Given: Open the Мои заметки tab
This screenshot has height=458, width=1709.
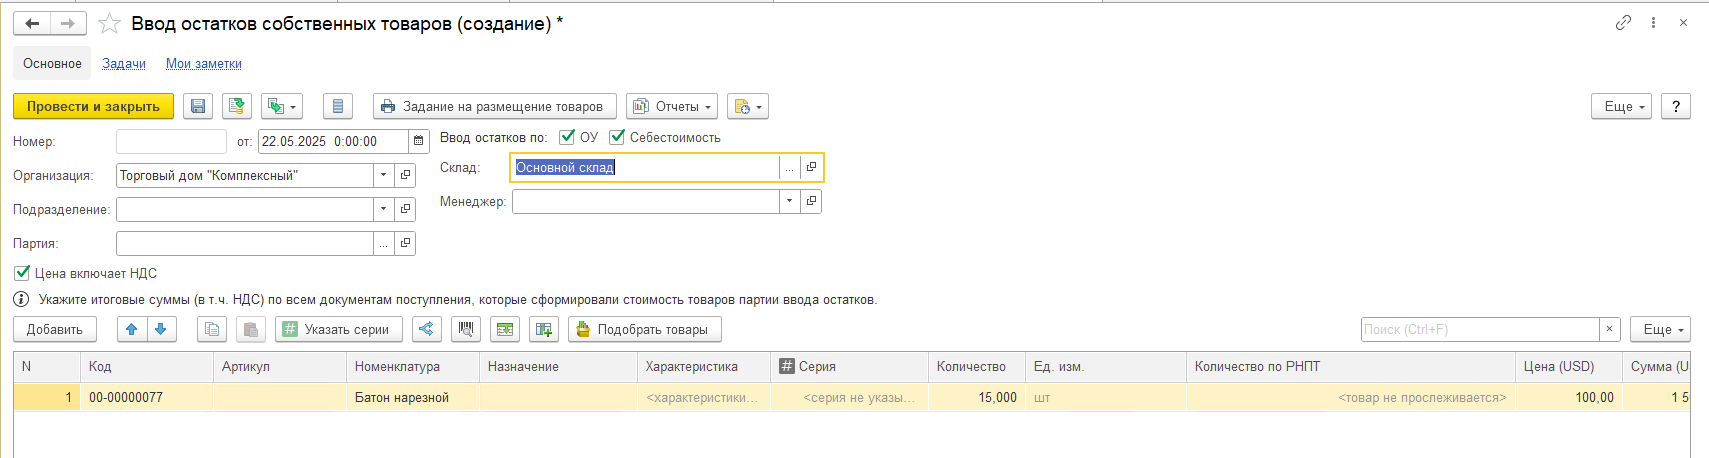Looking at the screenshot, I should [204, 63].
